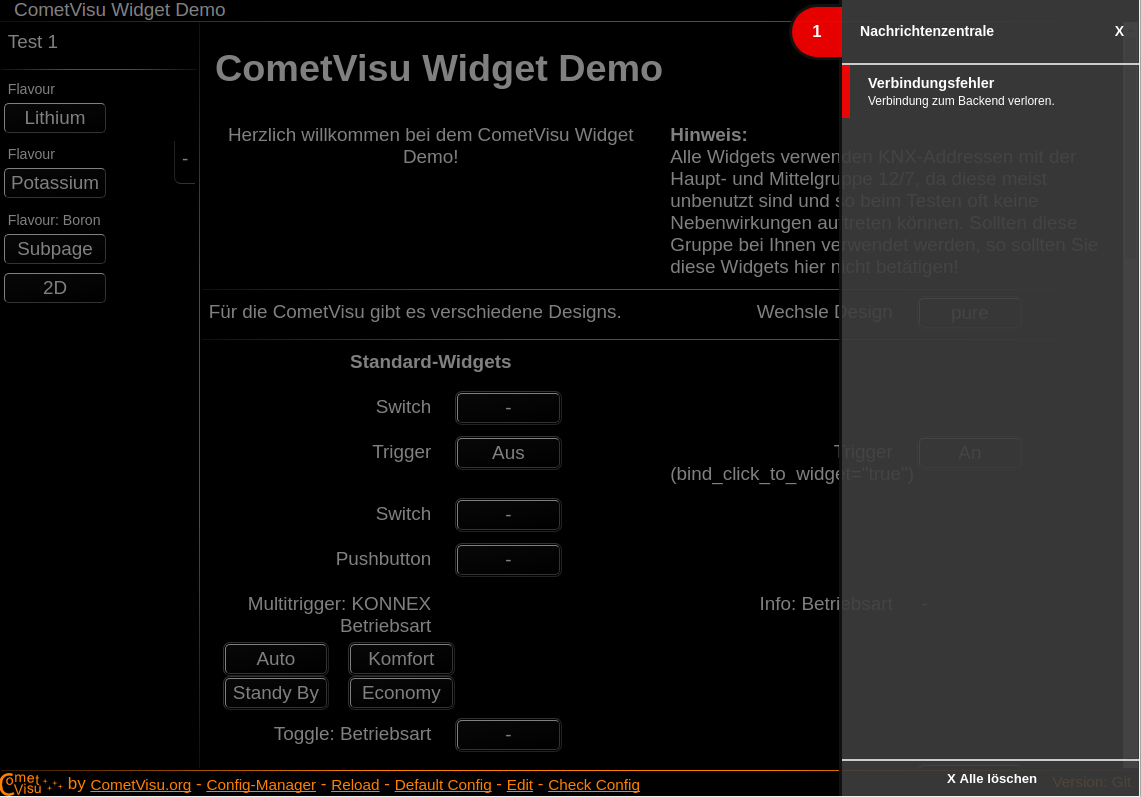Screen dimensions: 1141x797
Task: Toggle the first Switch widget
Action: [508, 408]
